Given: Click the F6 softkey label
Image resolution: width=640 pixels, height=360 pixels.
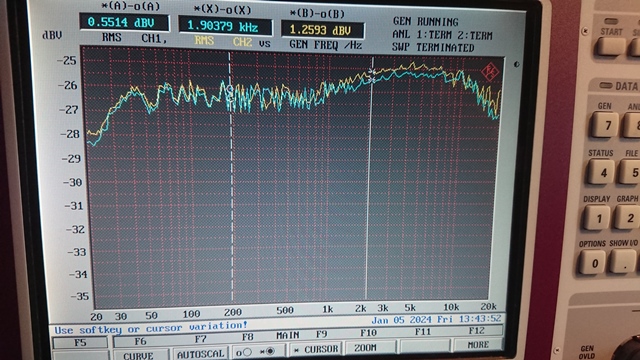Looking at the screenshot, I should (x=140, y=341).
